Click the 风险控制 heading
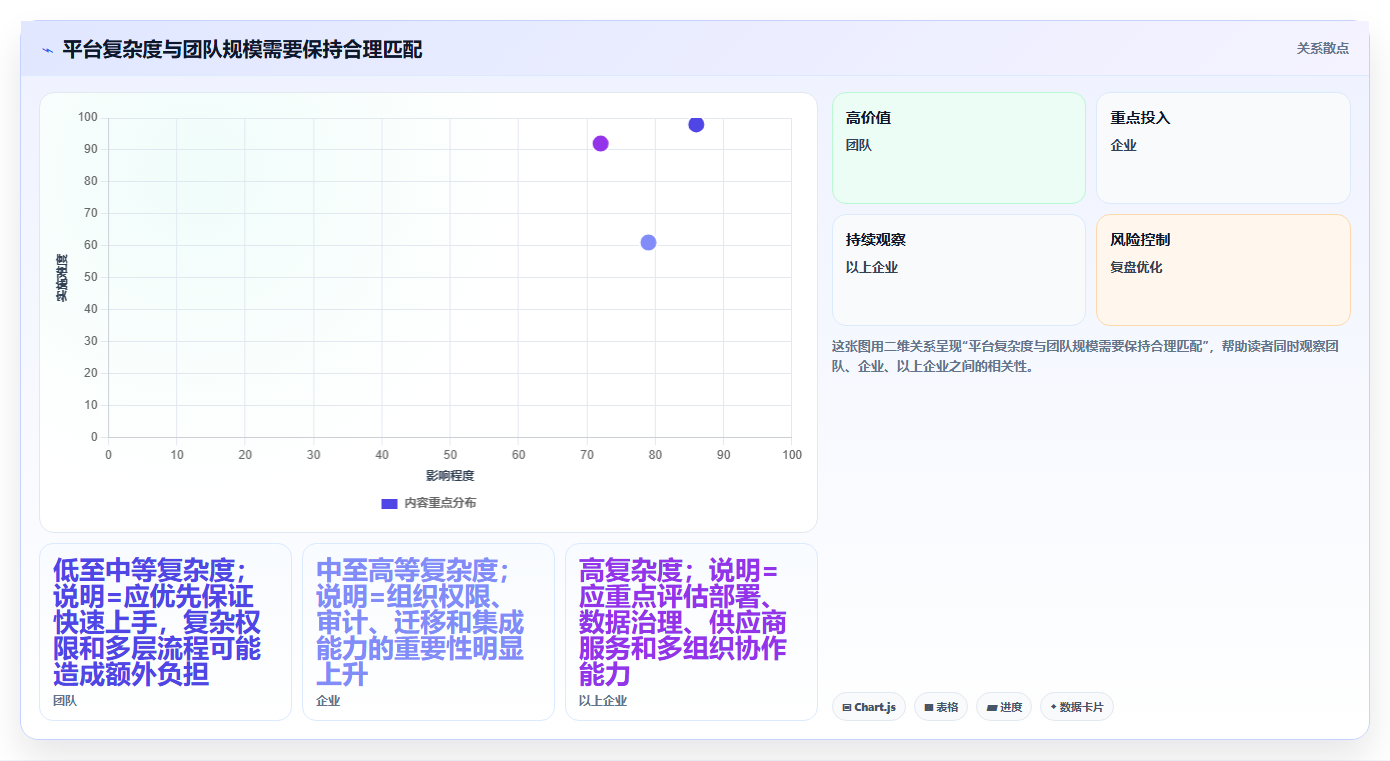Image resolution: width=1390 pixels, height=761 pixels. pyautogui.click(x=1140, y=240)
